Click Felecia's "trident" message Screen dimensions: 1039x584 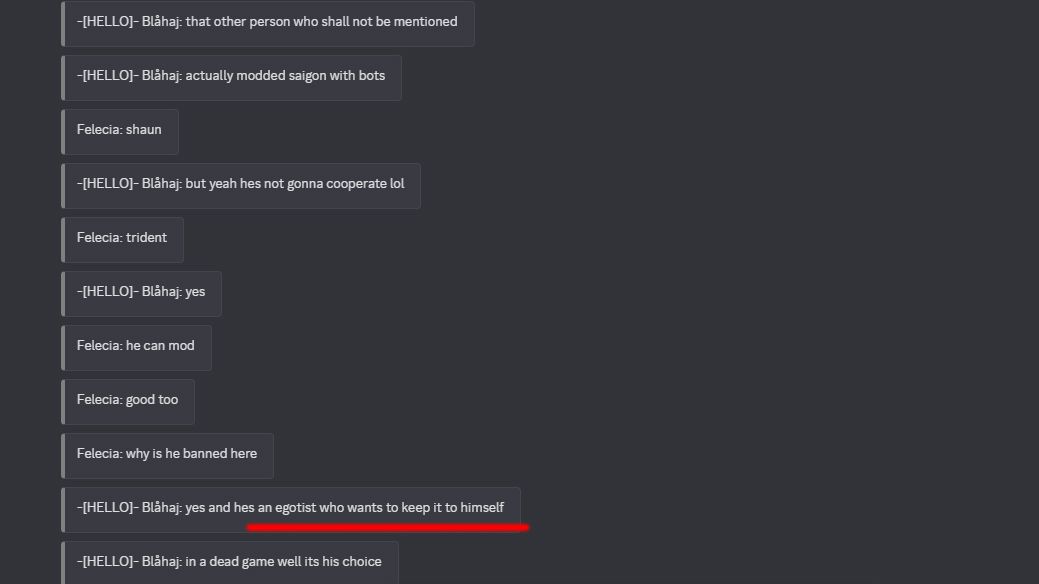[122, 238]
